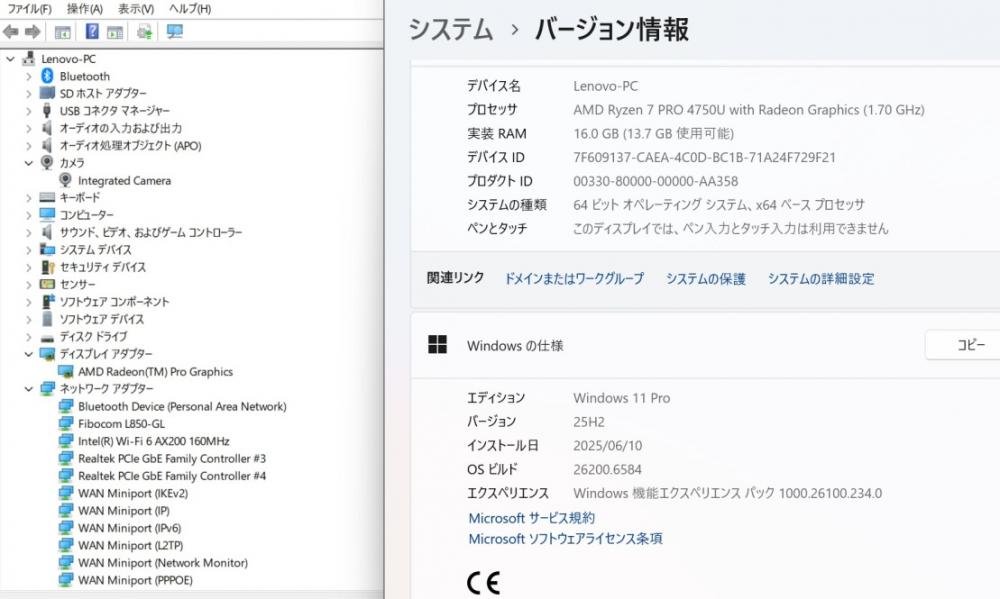The image size is (1000, 599).
Task: Open Microsoft サービス規約 link
Action: click(531, 518)
